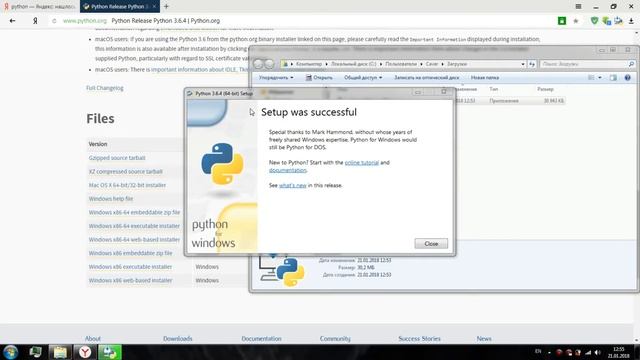The height and width of the screenshot is (360, 640).
Task: Close the Python Release browser tab
Action: (154, 7)
